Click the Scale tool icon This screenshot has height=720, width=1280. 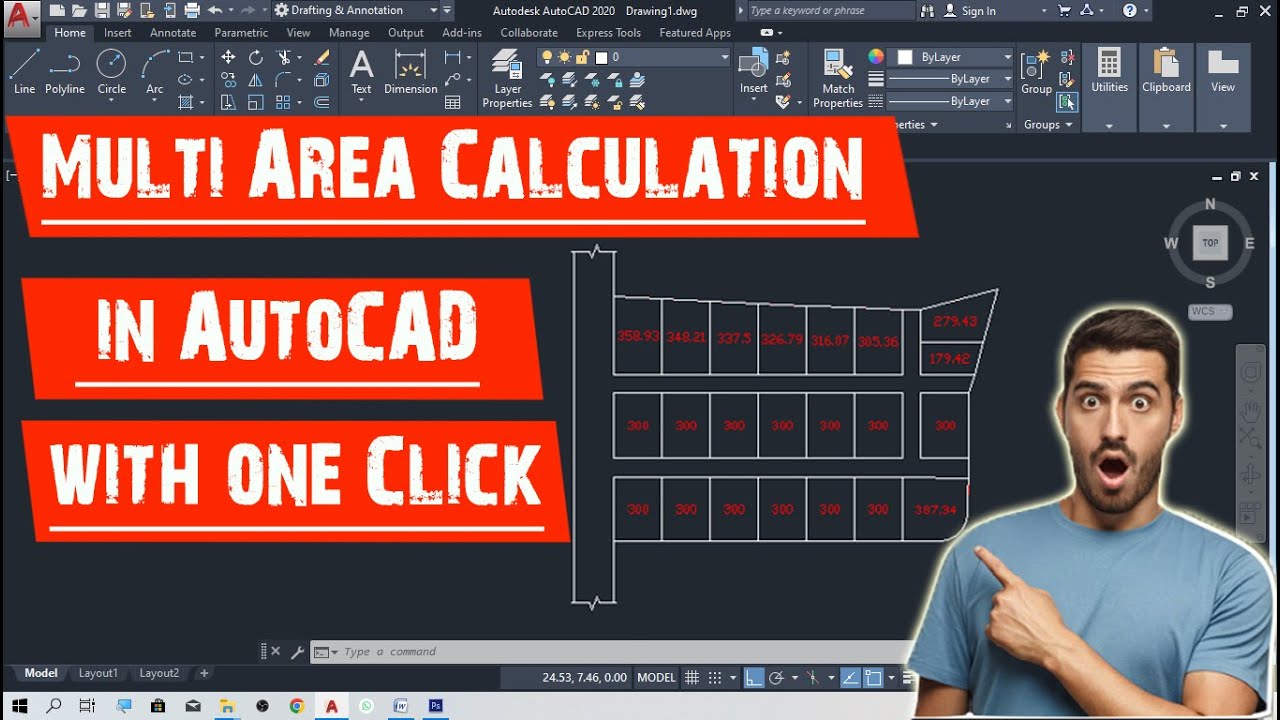pyautogui.click(x=256, y=102)
